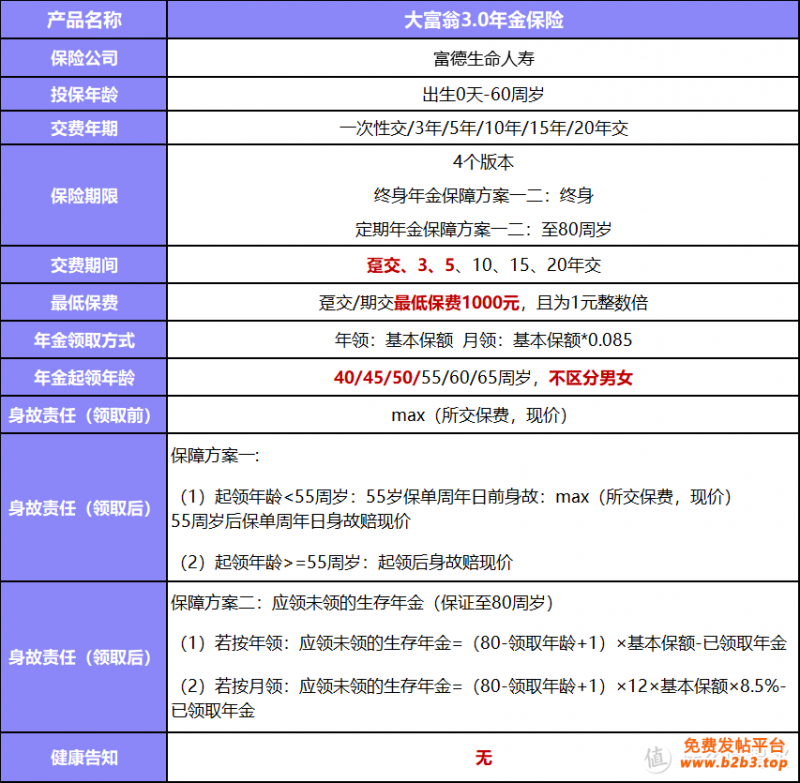Viewport: 800px width, 783px height.
Task: Click '终身年金保障方案一二：终身' line
Action: (x=483, y=195)
